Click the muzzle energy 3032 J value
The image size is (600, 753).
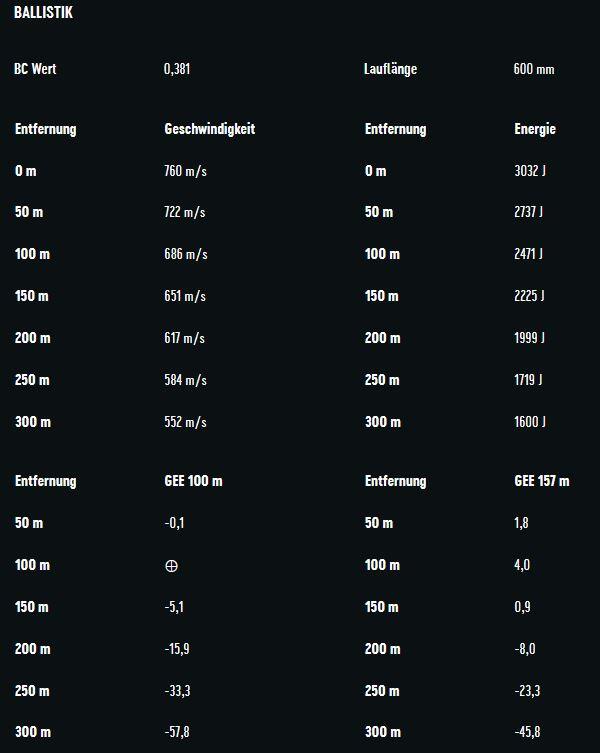pos(530,171)
